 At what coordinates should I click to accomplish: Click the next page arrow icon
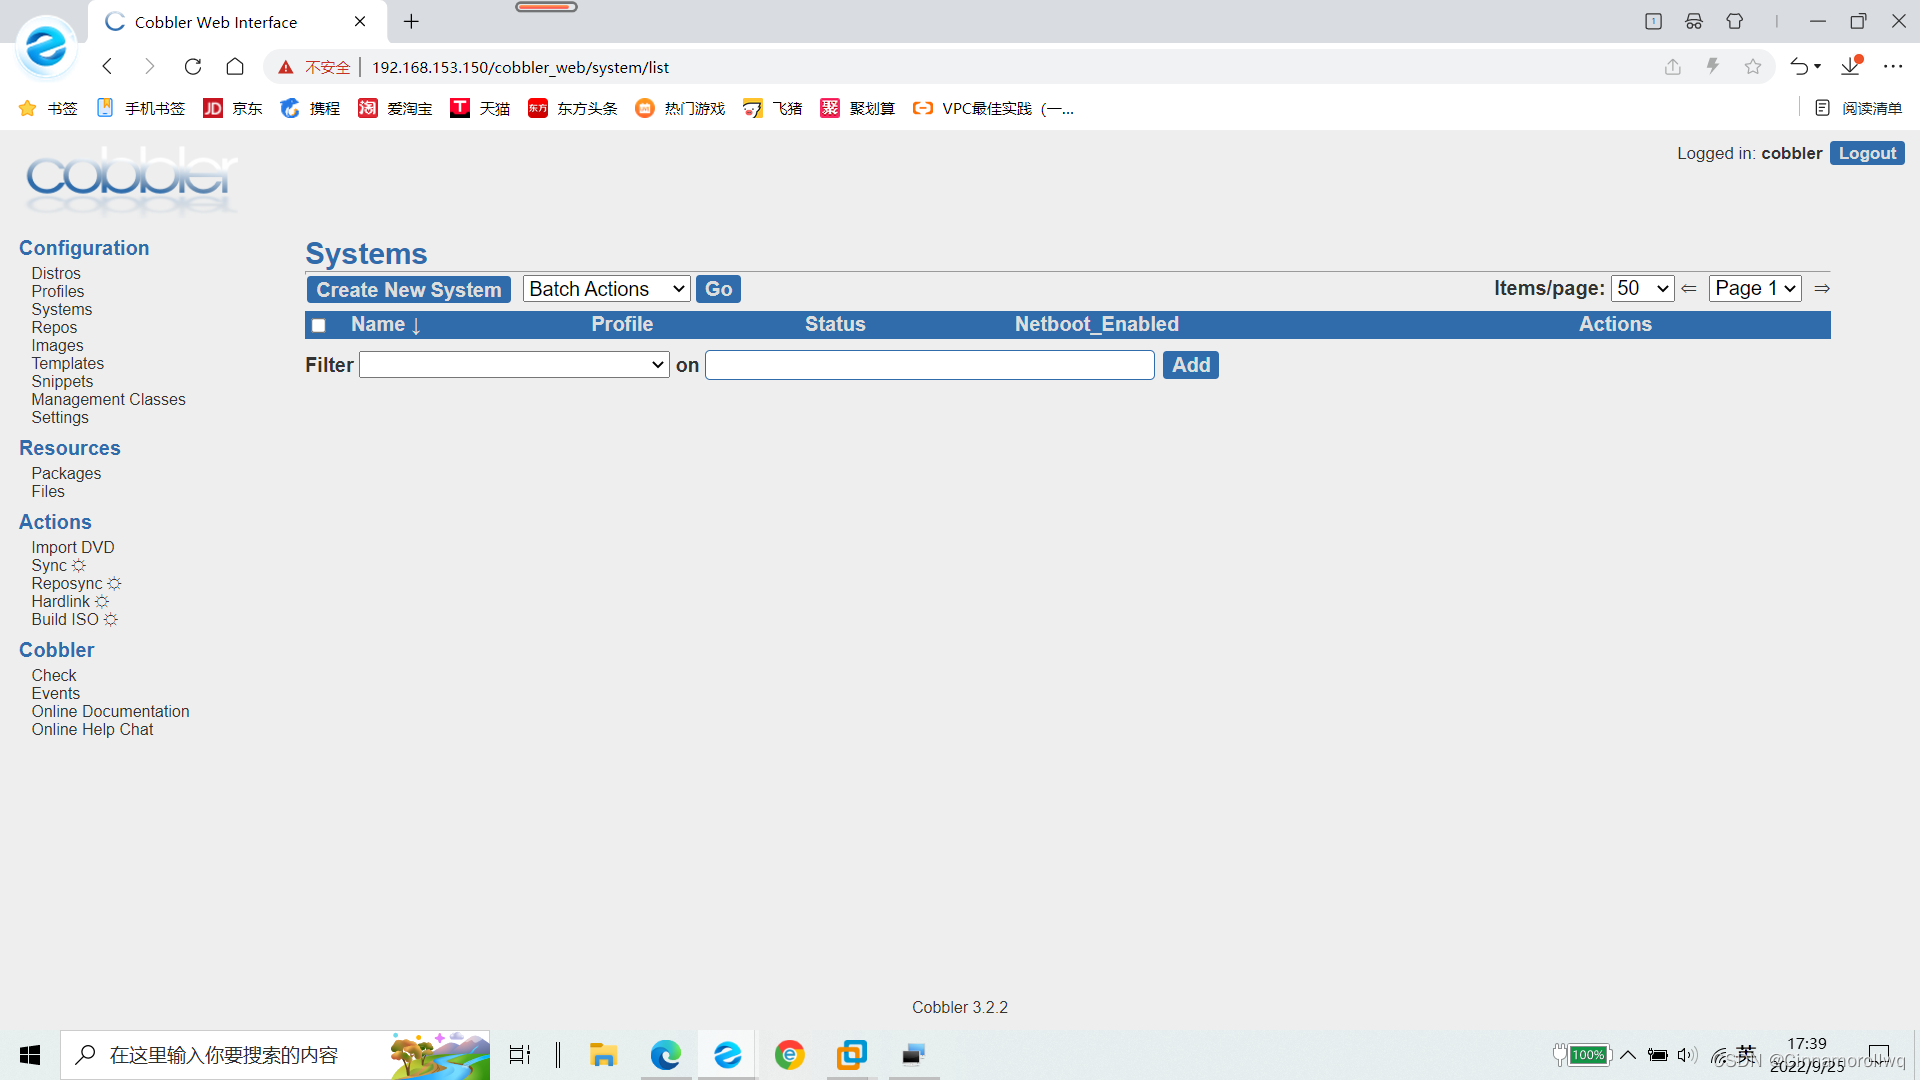(1822, 289)
